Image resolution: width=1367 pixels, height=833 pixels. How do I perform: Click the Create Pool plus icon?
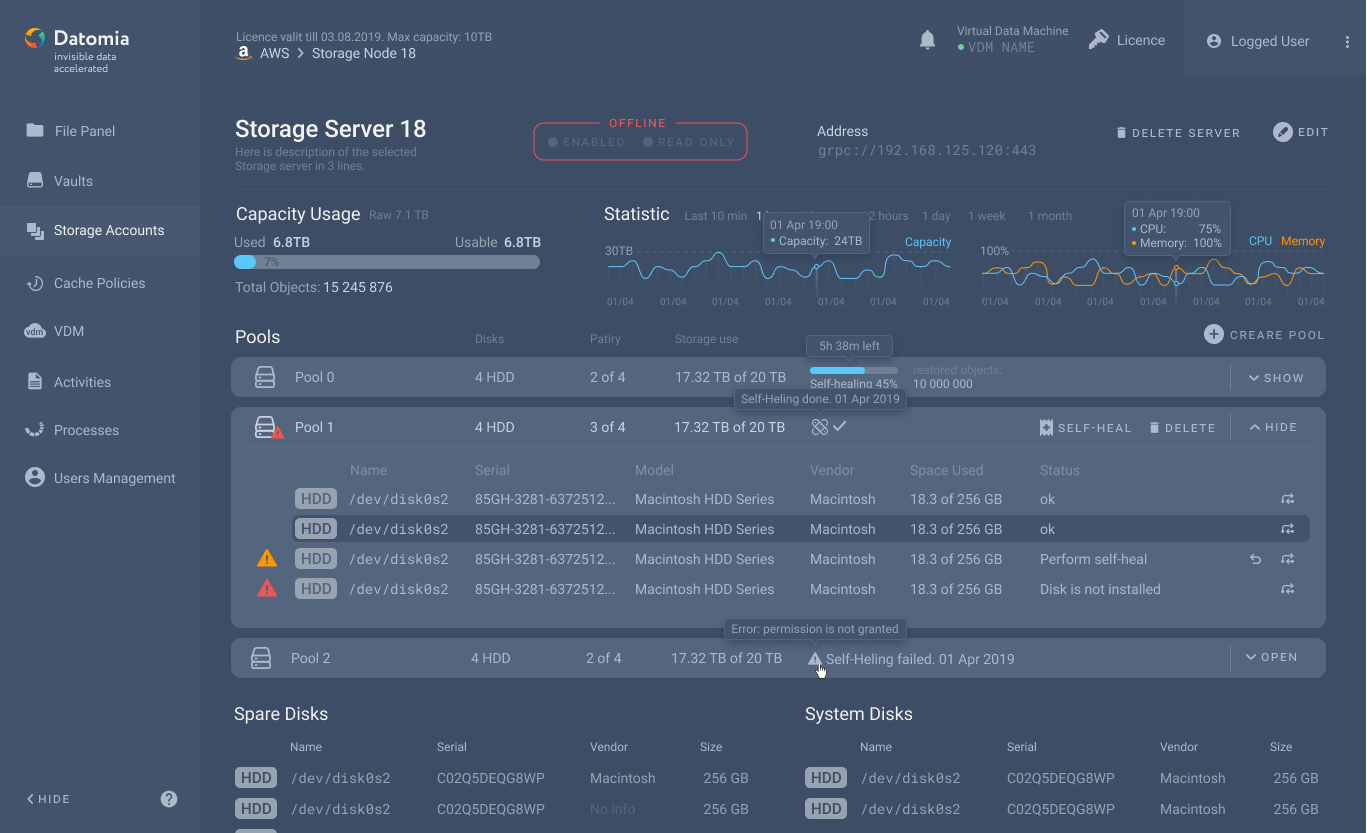1213,335
